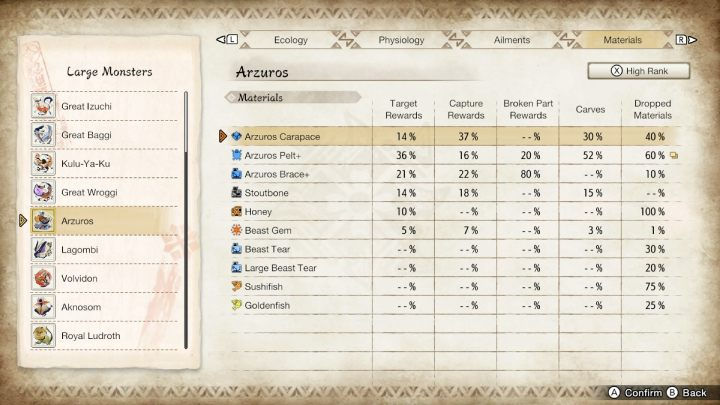Viewport: 720px width, 405px height.
Task: Select the Lagombi monster icon
Action: (43, 248)
